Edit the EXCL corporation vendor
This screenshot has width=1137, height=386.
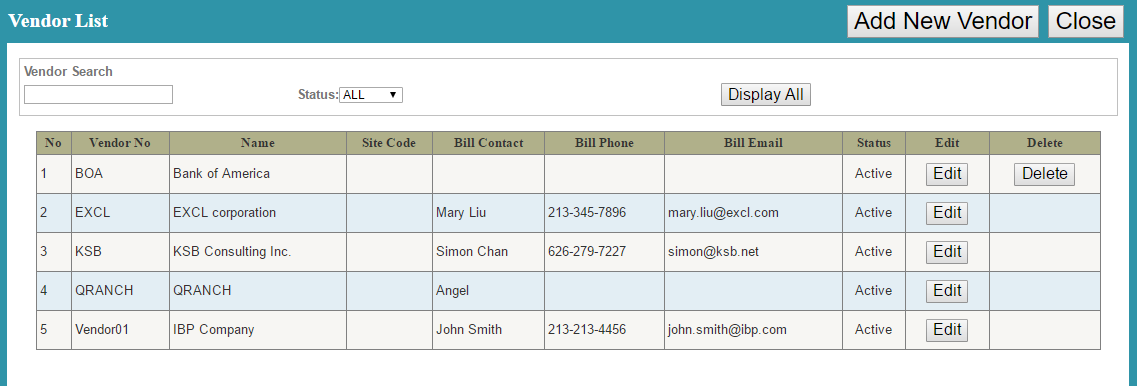(947, 213)
